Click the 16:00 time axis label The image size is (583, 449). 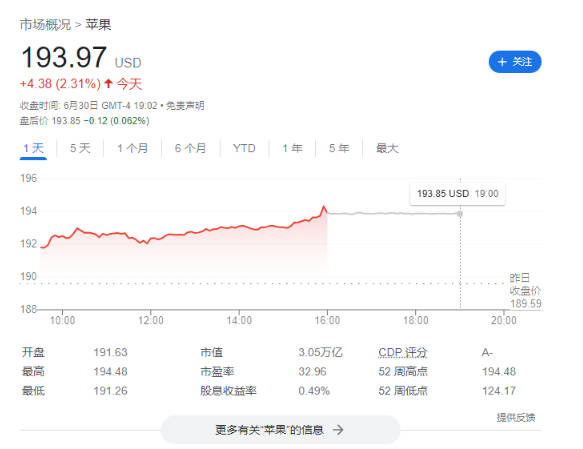[x=327, y=320]
